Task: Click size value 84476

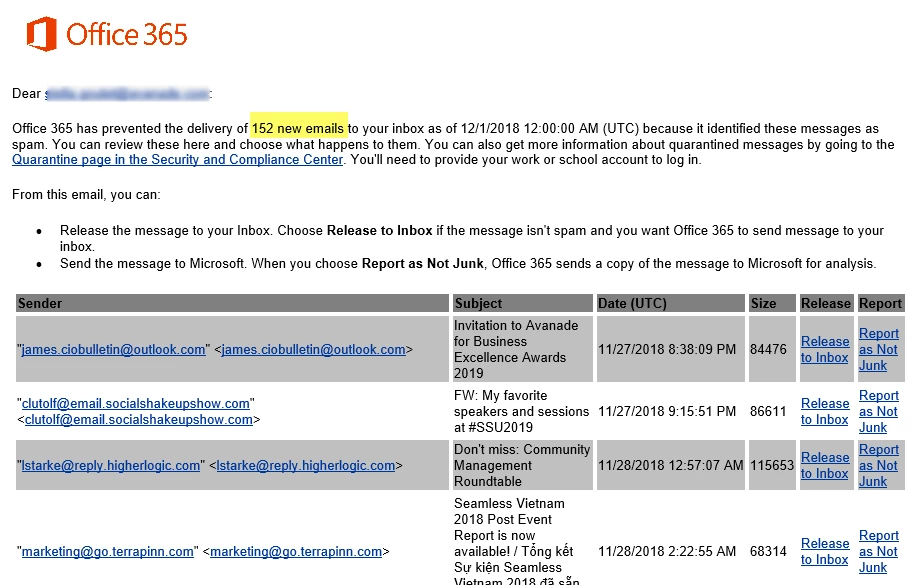Action: tap(768, 349)
